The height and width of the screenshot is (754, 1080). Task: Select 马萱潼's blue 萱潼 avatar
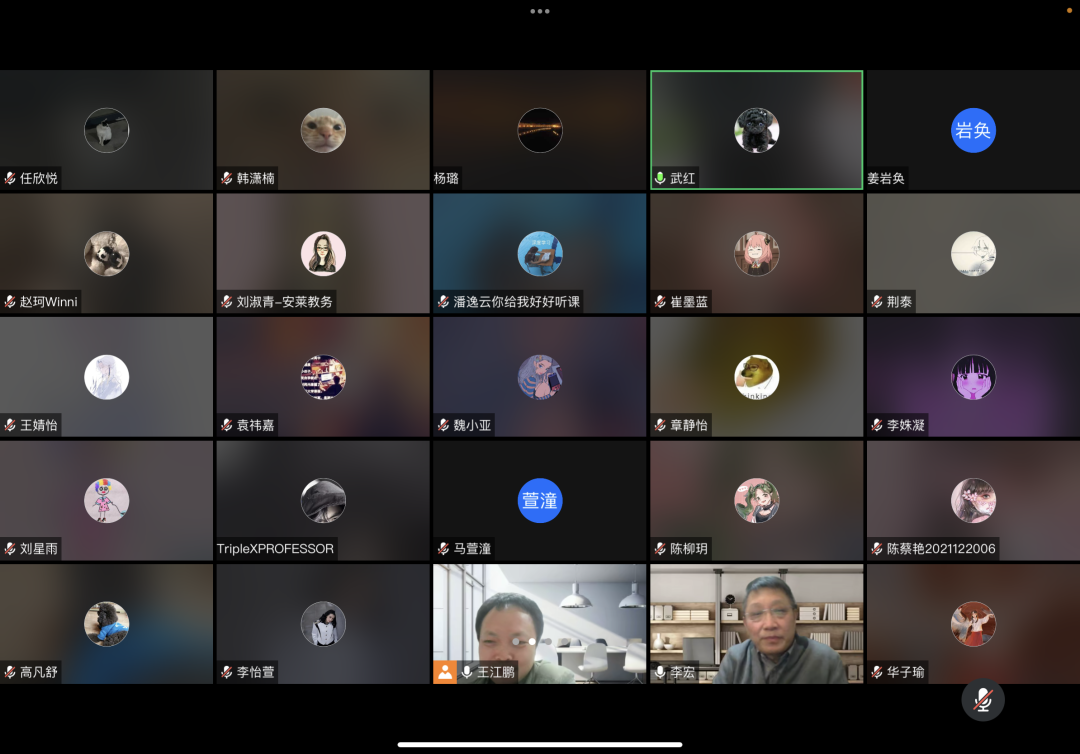point(540,500)
